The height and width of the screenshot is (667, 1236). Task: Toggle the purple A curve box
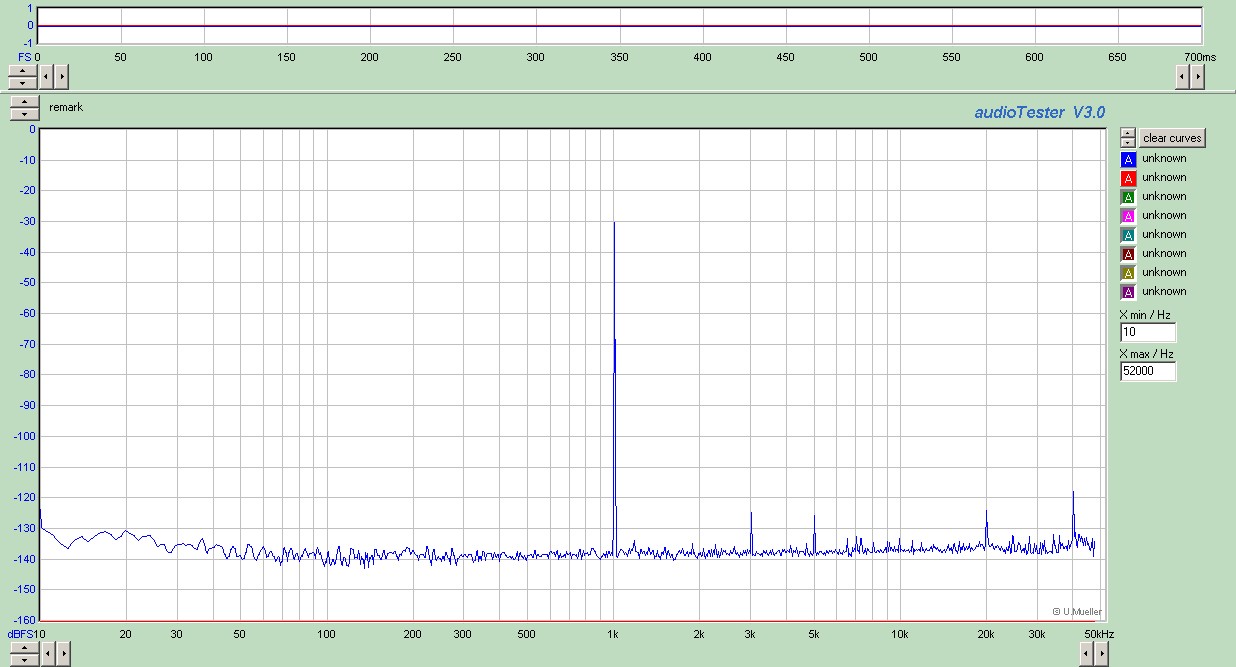click(x=1128, y=292)
